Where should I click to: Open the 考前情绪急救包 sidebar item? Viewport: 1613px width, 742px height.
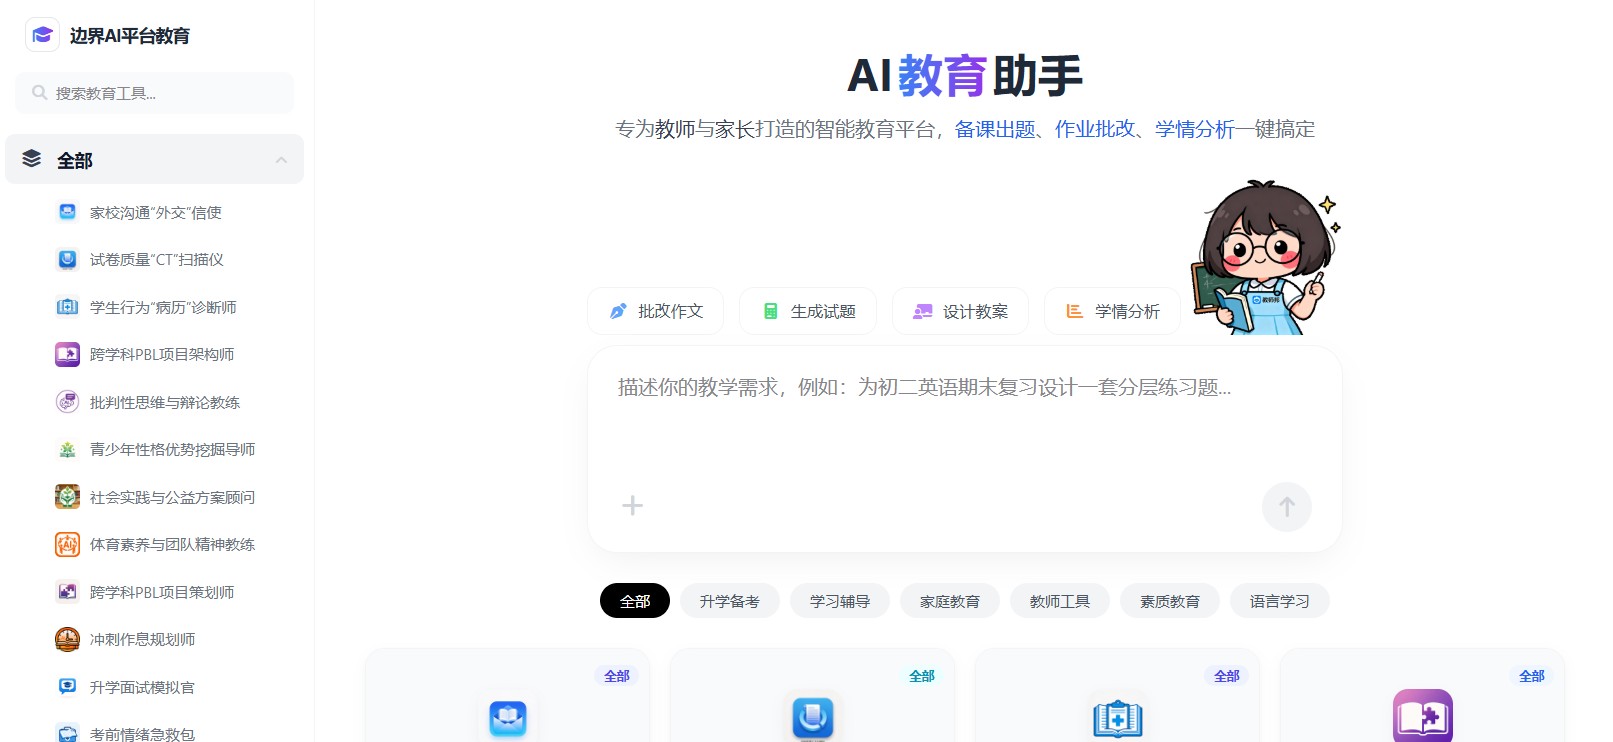pyautogui.click(x=155, y=733)
